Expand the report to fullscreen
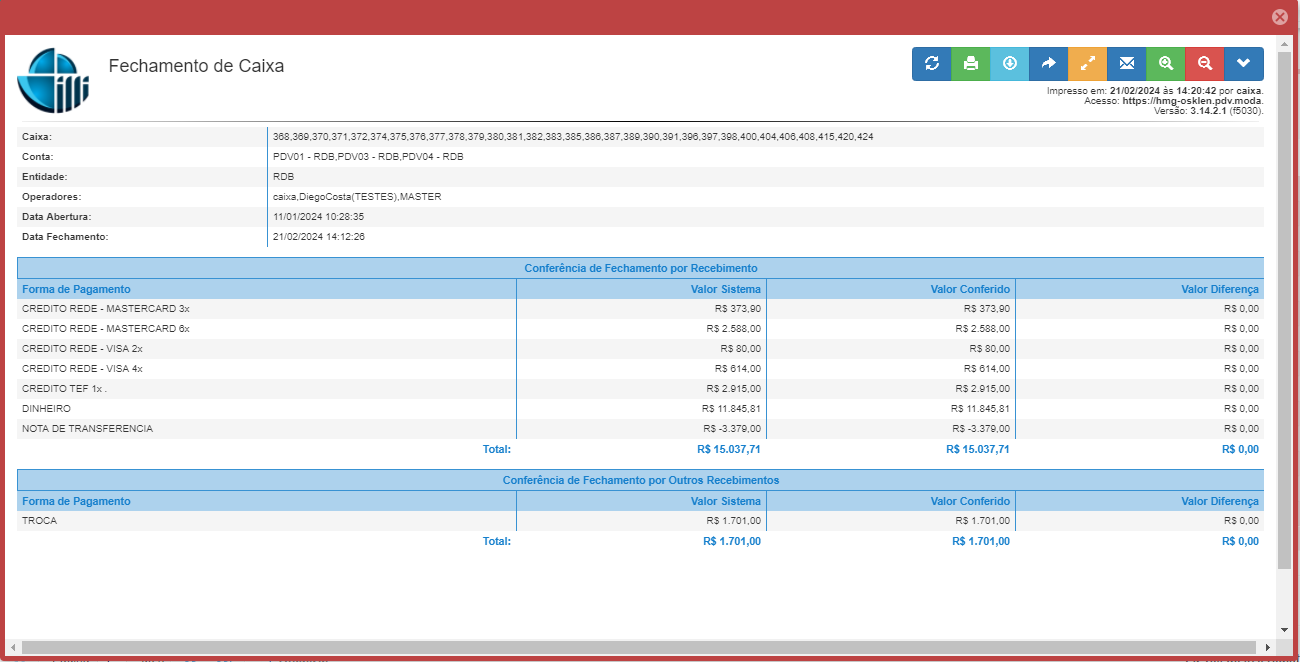 coord(1087,64)
